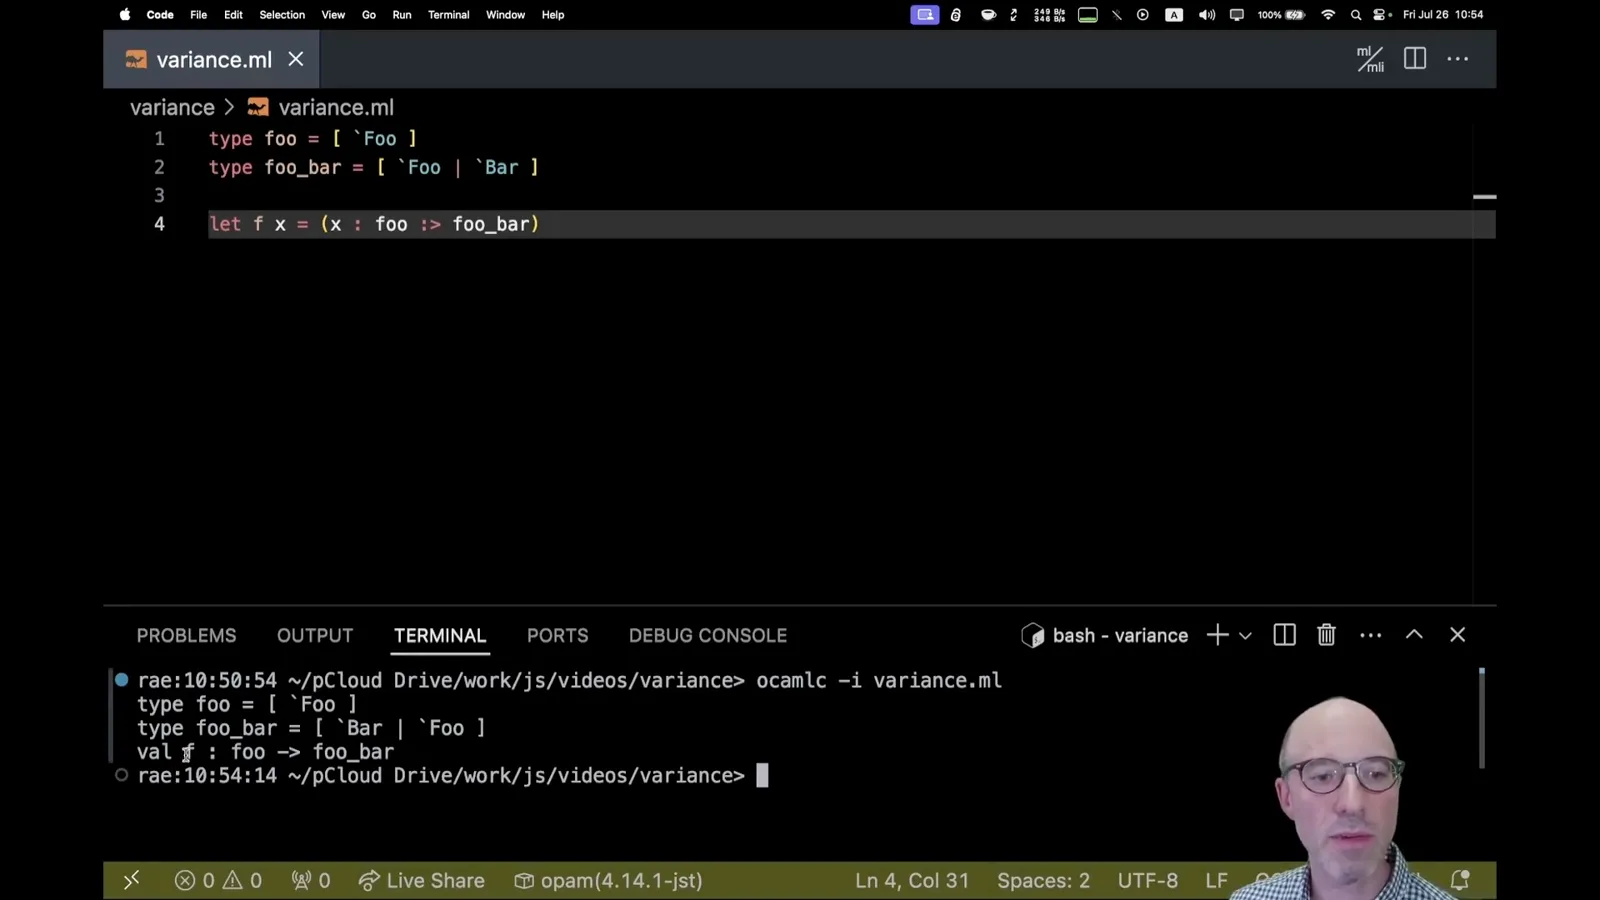
Task: Create a new terminal with plus icon
Action: pos(1217,635)
